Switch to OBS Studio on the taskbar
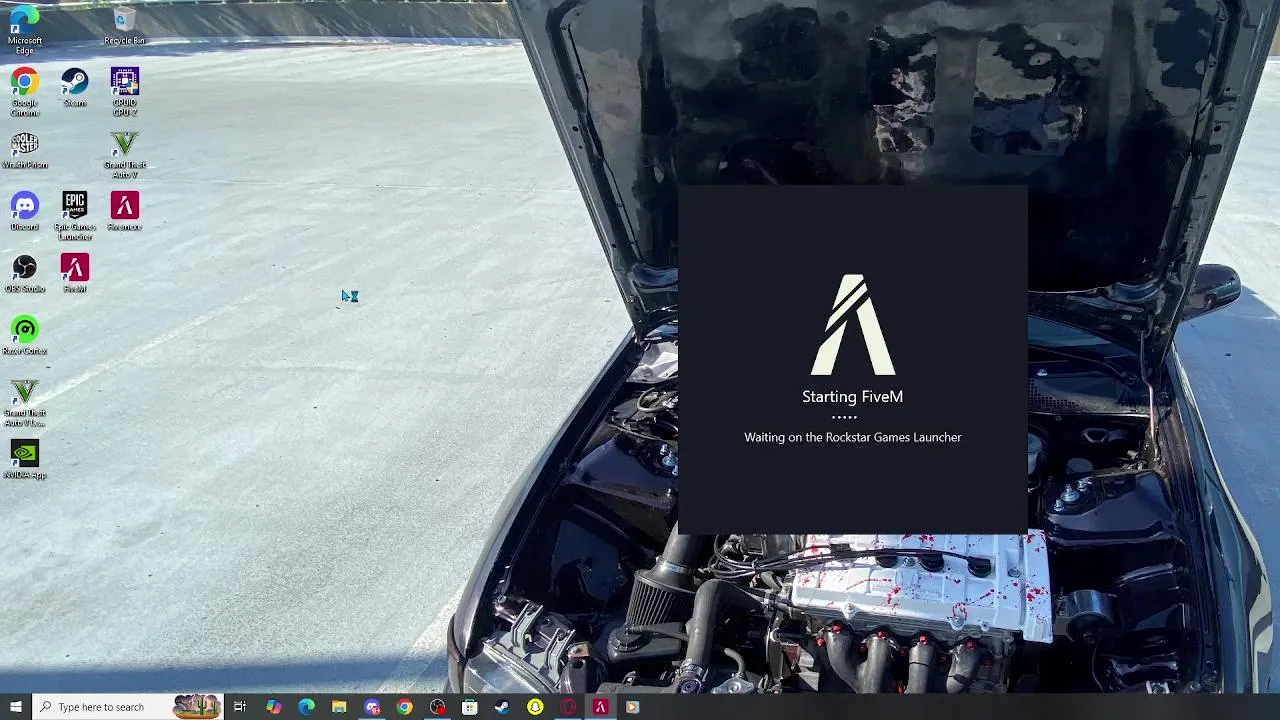Screen dimensions: 1280x720 click(437, 707)
